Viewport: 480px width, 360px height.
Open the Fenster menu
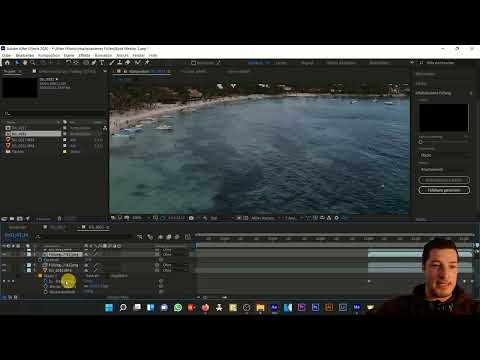pyautogui.click(x=139, y=55)
